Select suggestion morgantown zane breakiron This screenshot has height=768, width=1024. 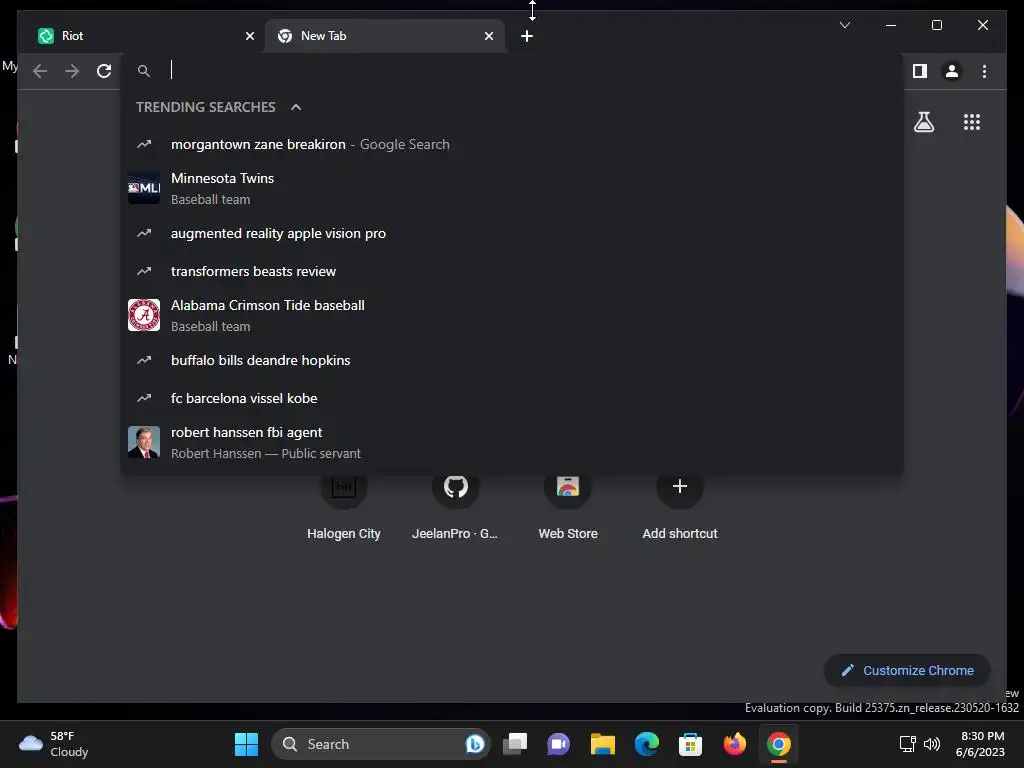tap(512, 144)
